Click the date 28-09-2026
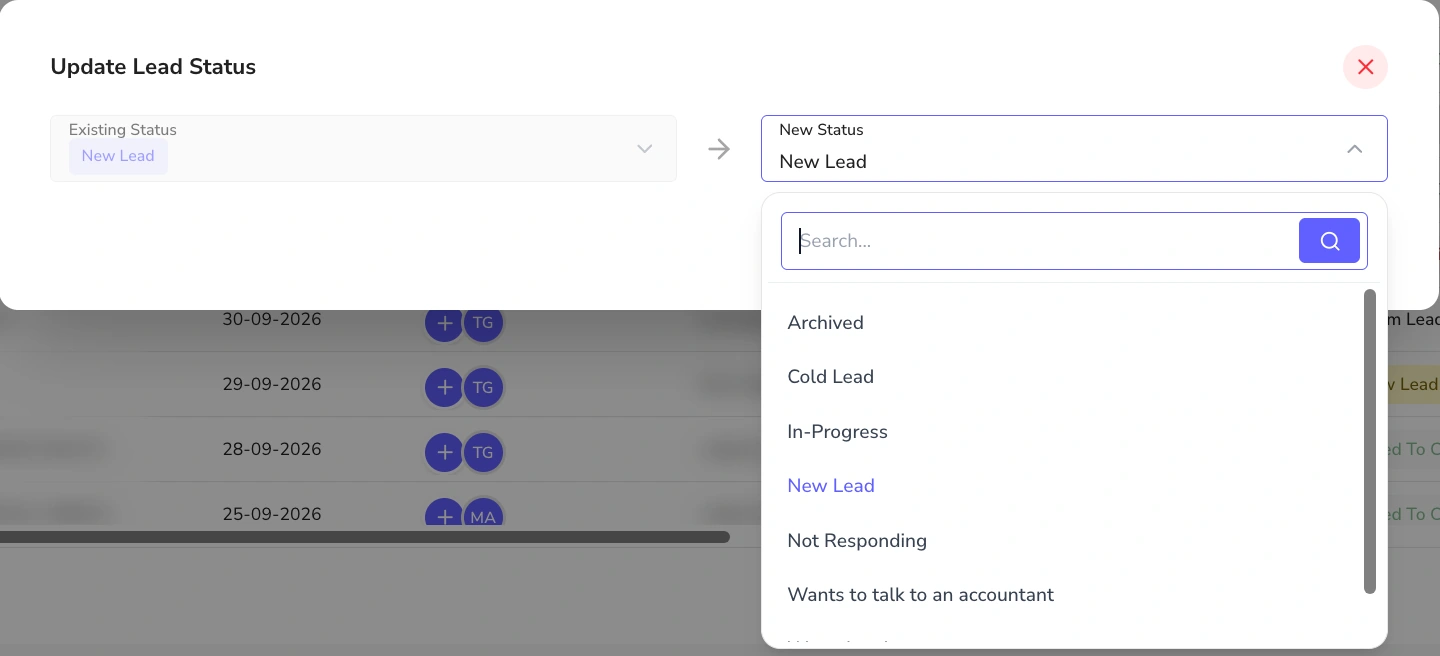1440x656 pixels. 272,450
